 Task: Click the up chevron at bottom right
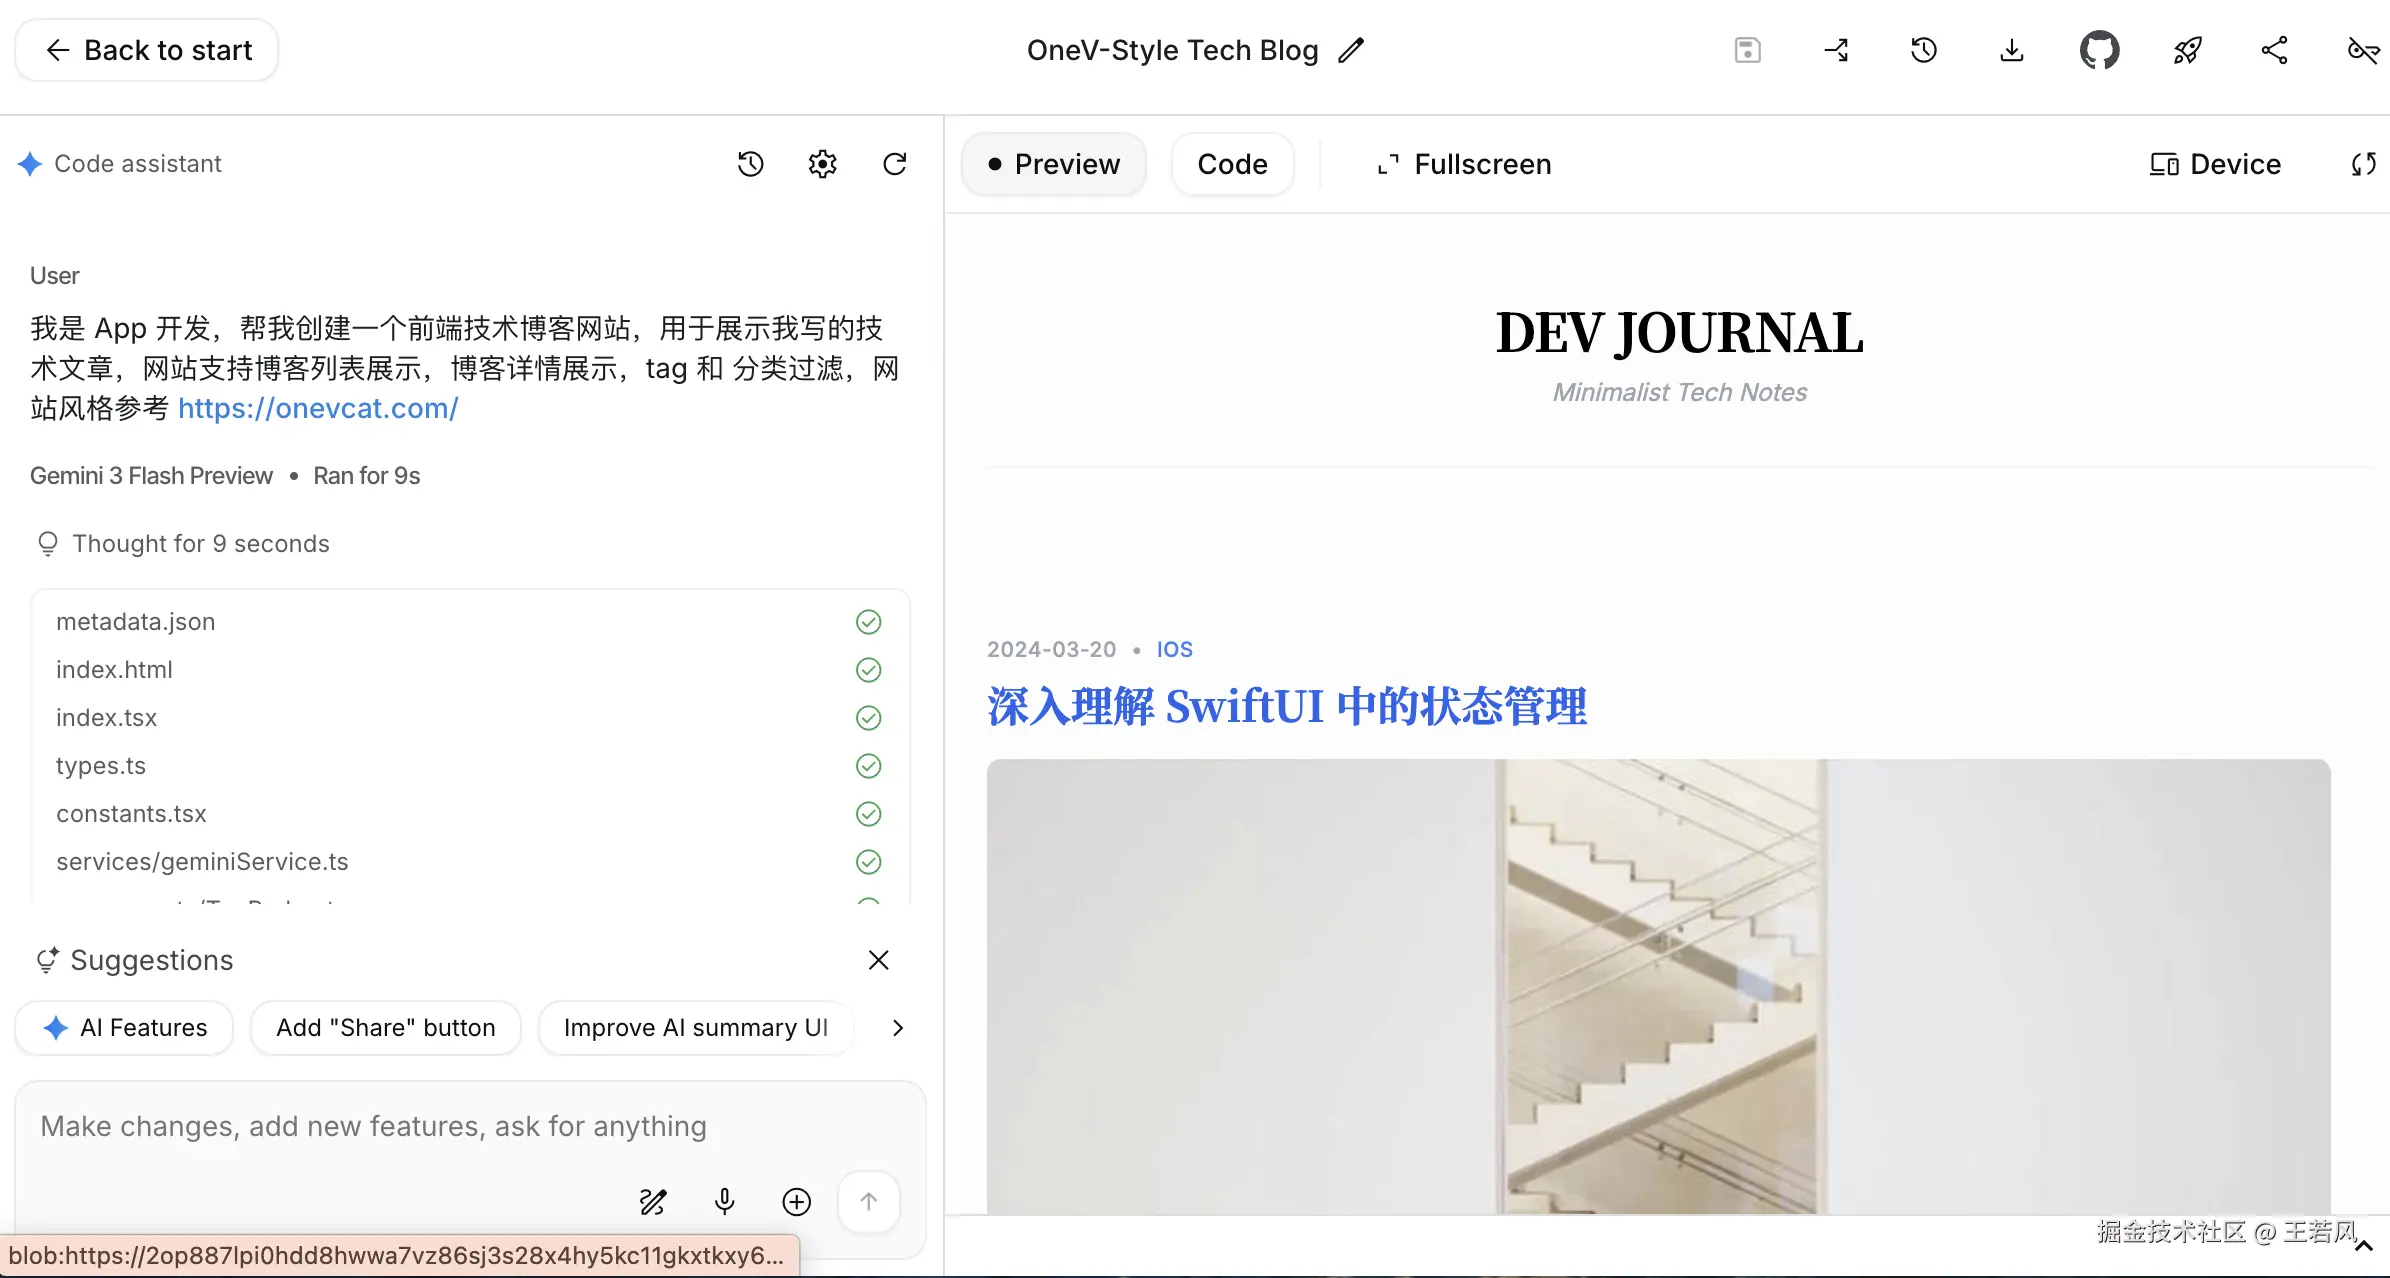pos(2364,1246)
